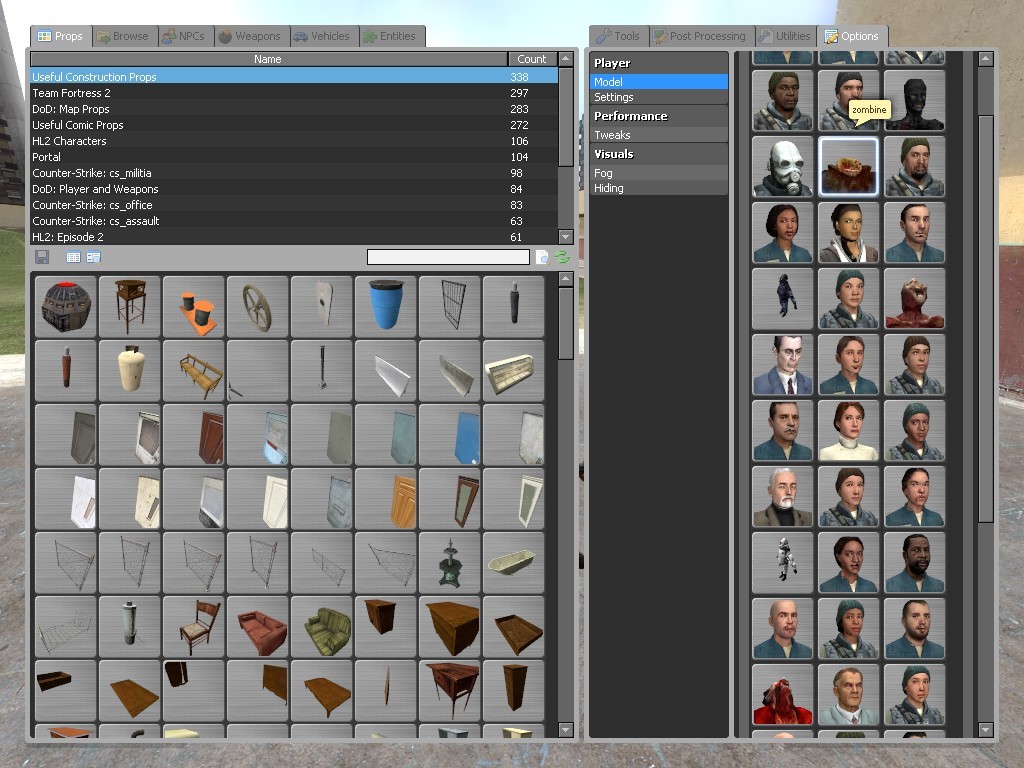Screen dimensions: 1024x768
Task: Click inside the prop search text field
Action: (448, 257)
